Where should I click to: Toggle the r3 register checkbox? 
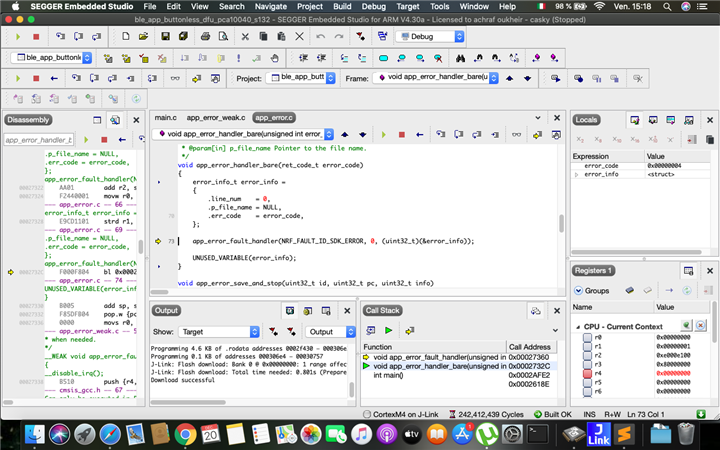click(587, 365)
